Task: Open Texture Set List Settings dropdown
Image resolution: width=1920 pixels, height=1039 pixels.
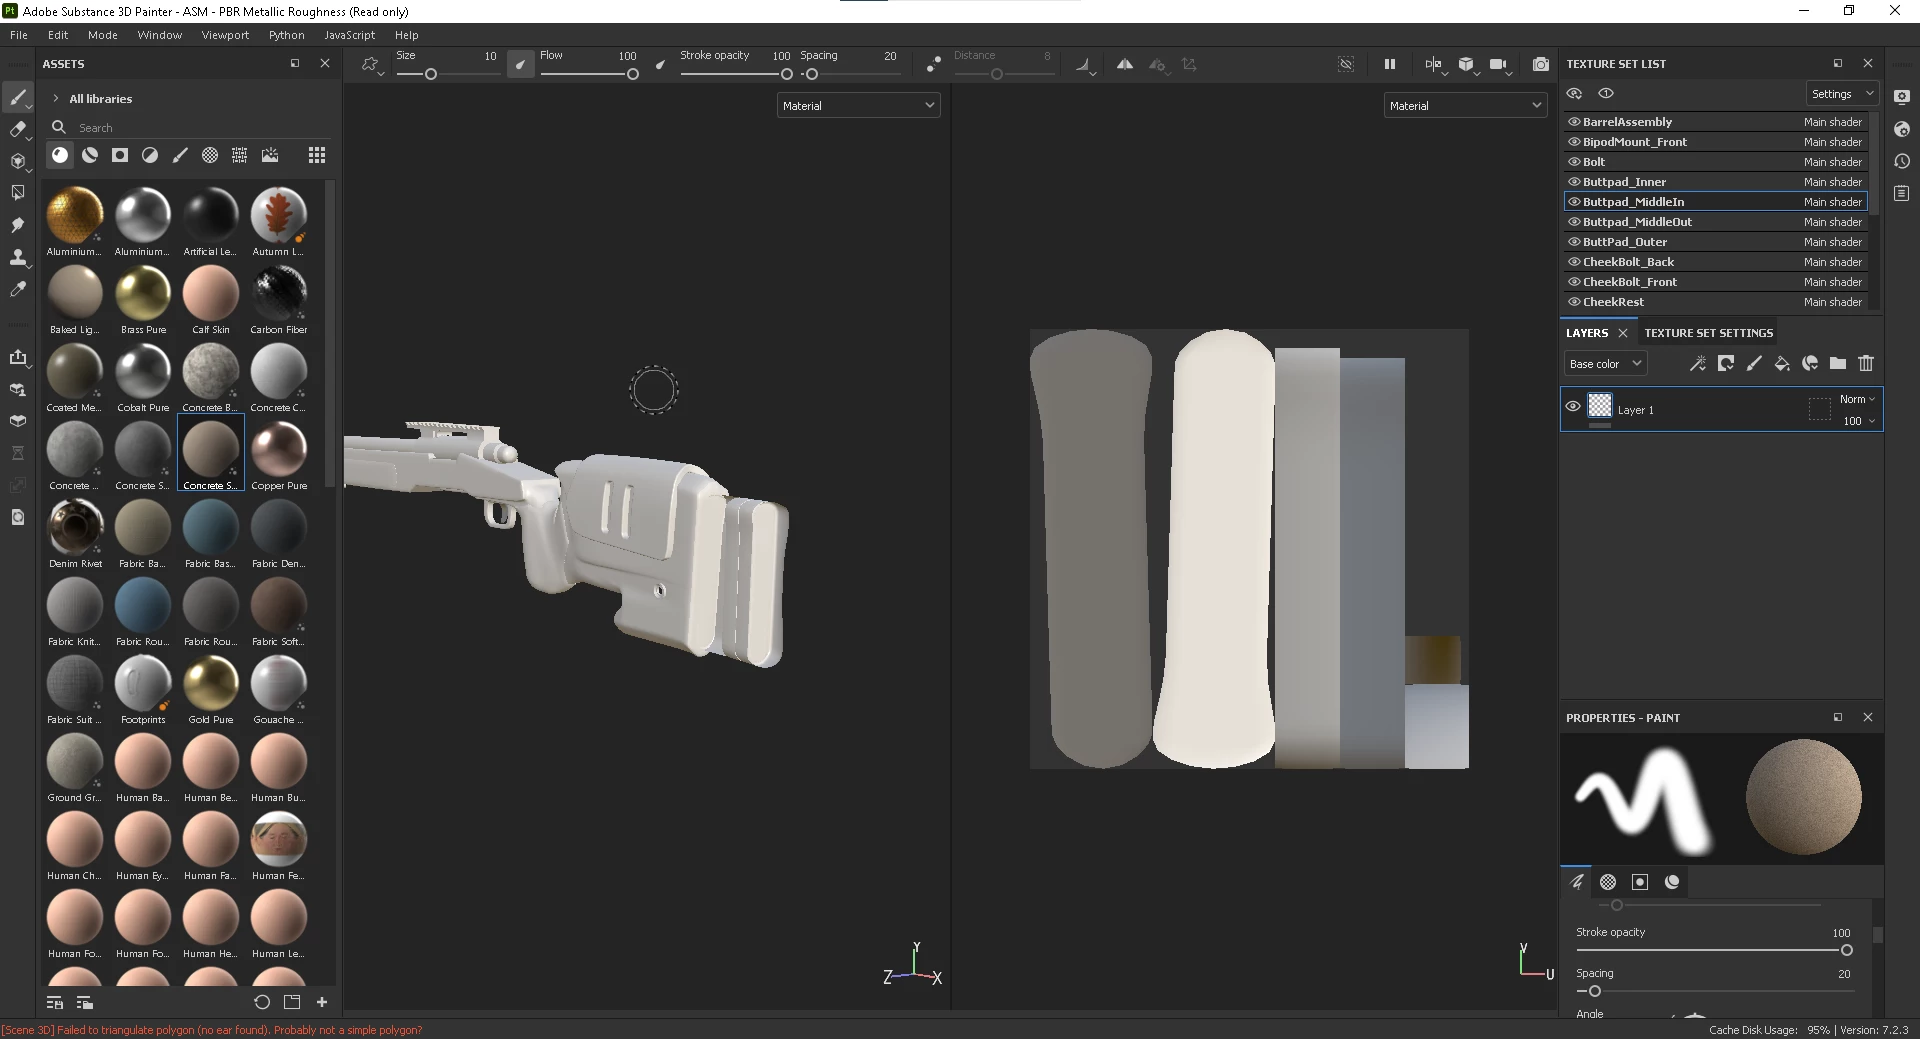Action: (x=1841, y=94)
